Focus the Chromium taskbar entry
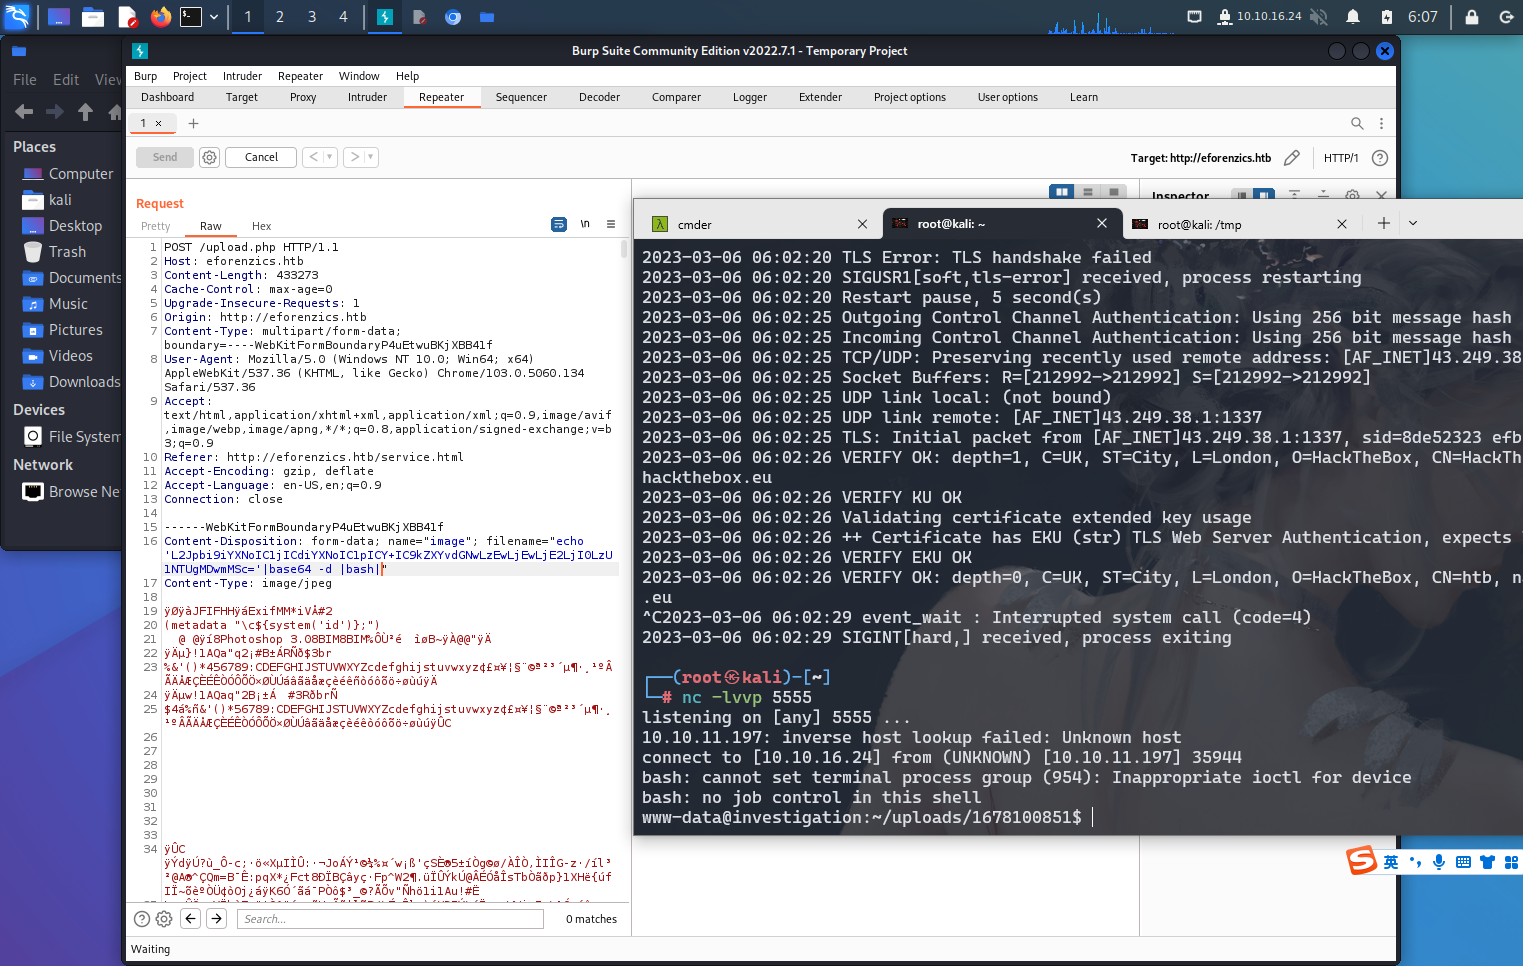Image resolution: width=1523 pixels, height=966 pixels. coord(453,17)
